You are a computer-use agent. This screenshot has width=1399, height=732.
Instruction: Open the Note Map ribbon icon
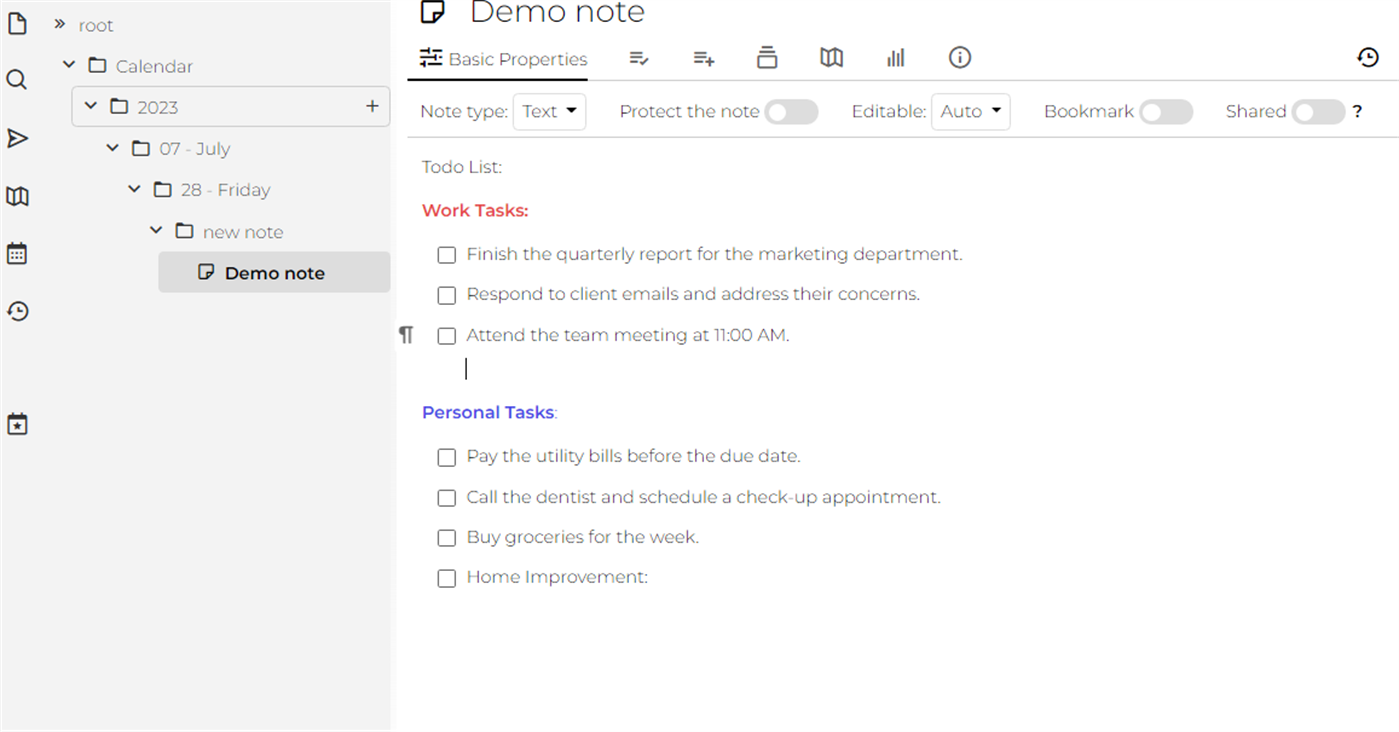click(831, 57)
